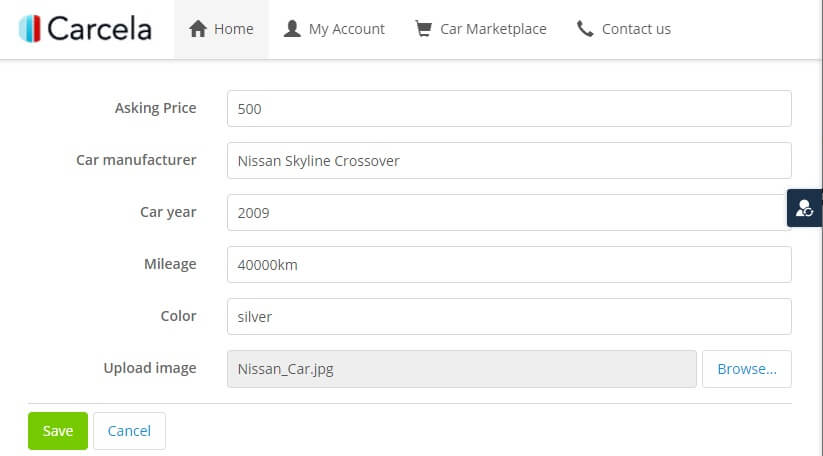Click the Mileage field with 40000km
Image resolution: width=823 pixels, height=456 pixels.
[509, 265]
